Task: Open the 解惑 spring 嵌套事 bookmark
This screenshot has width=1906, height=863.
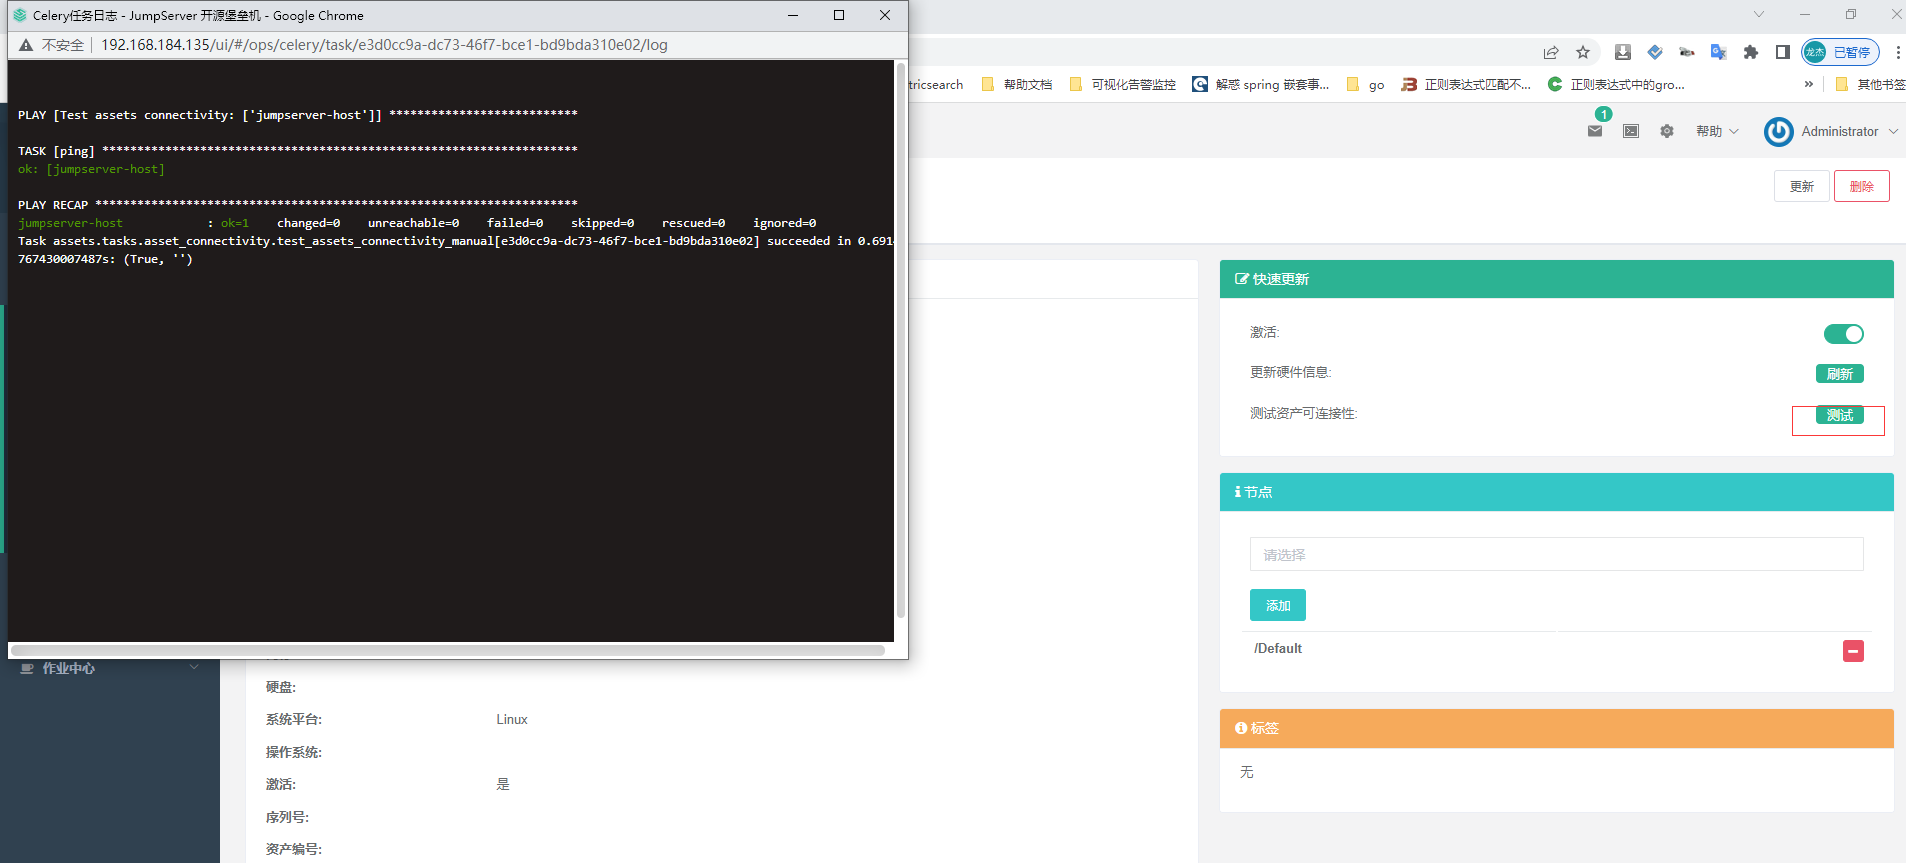Action: [1261, 84]
